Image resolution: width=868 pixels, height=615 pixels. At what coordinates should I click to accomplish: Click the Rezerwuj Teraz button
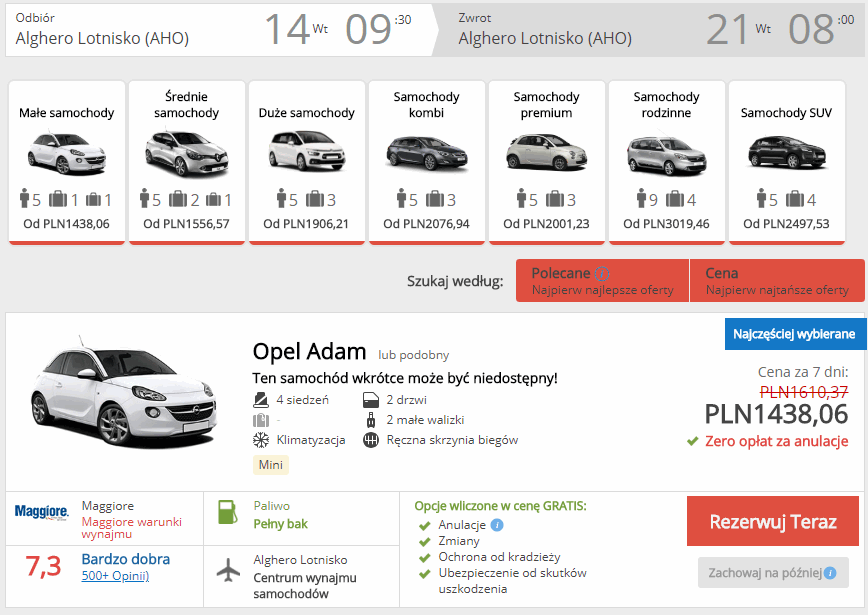point(773,521)
